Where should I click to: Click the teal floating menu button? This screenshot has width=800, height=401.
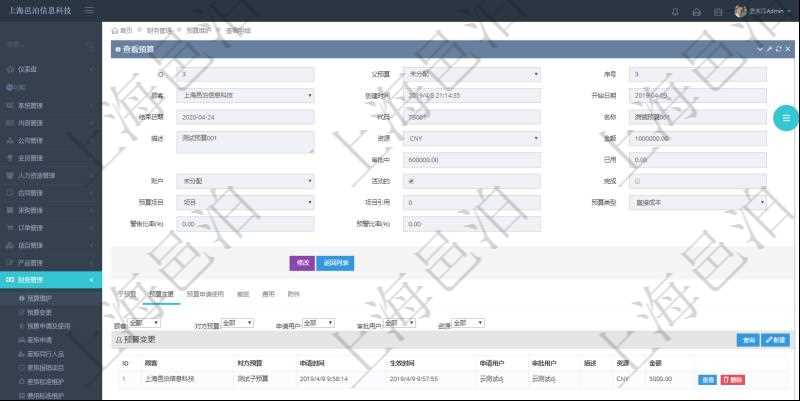[x=785, y=118]
